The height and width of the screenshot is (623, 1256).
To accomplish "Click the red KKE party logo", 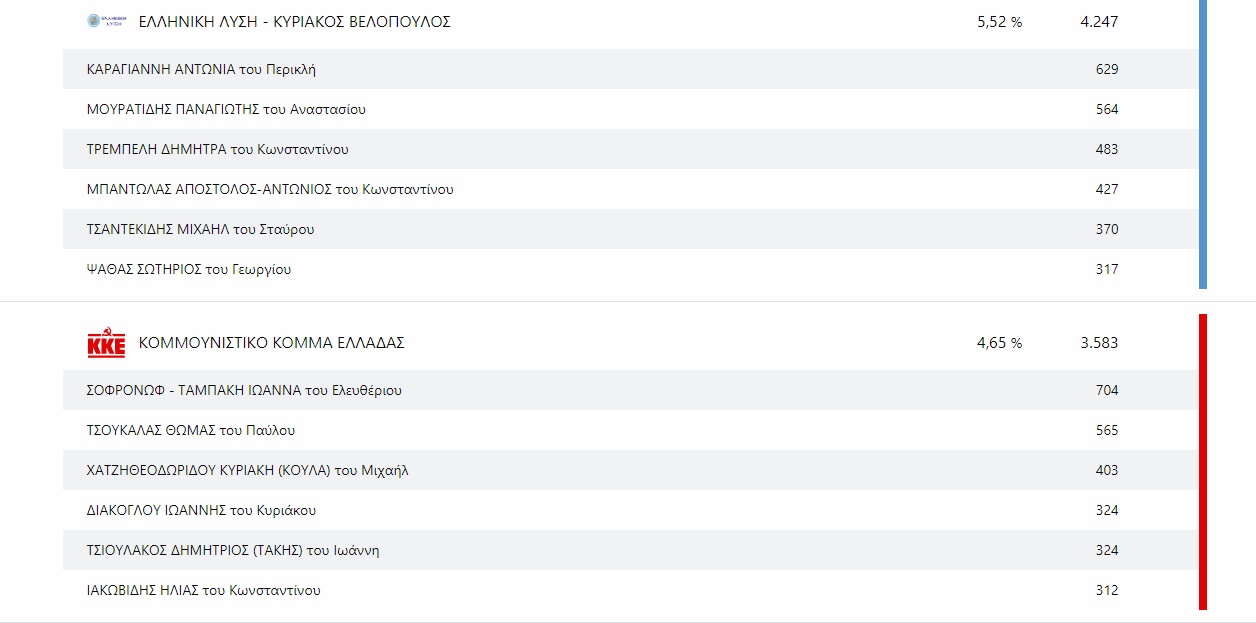I will (x=106, y=344).
